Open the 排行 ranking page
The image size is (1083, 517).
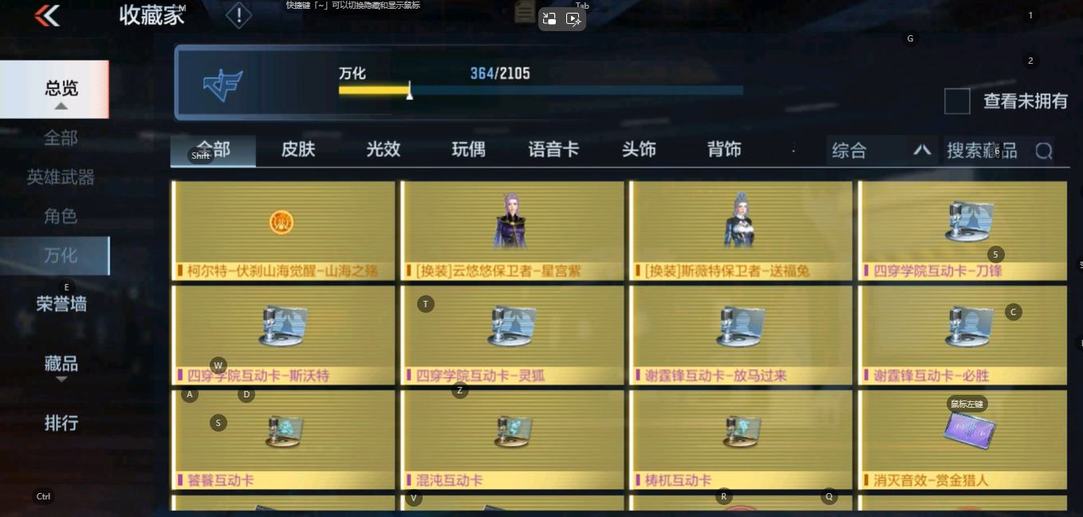(x=61, y=423)
